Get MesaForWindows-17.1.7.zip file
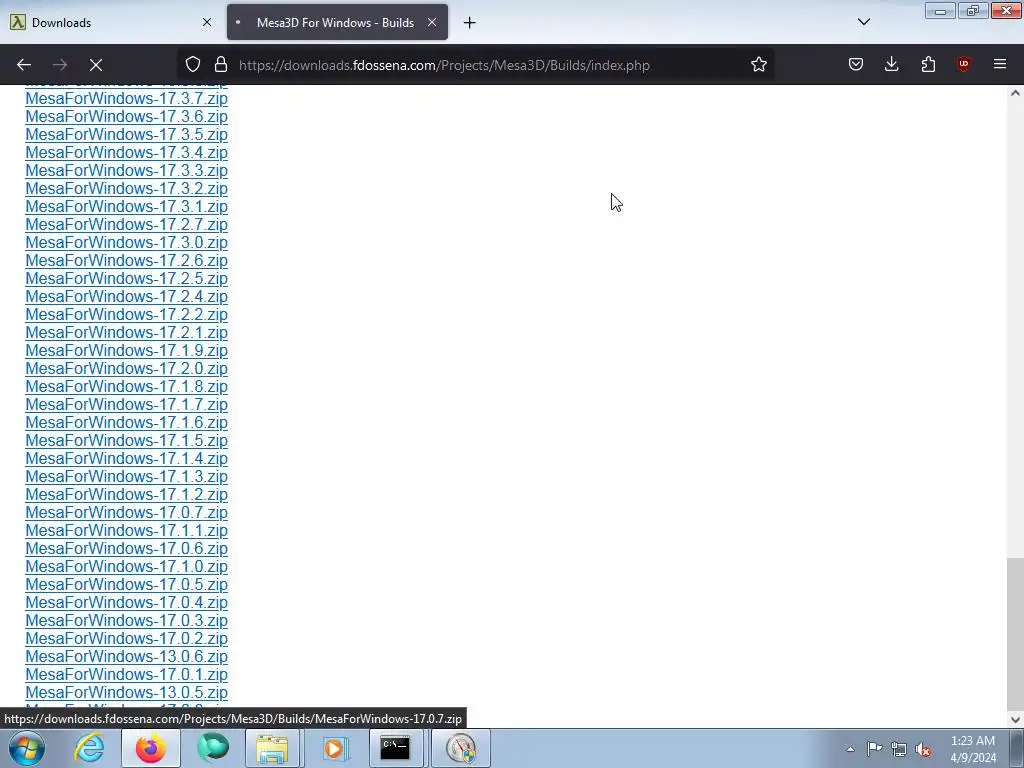Image resolution: width=1024 pixels, height=768 pixels. click(127, 405)
